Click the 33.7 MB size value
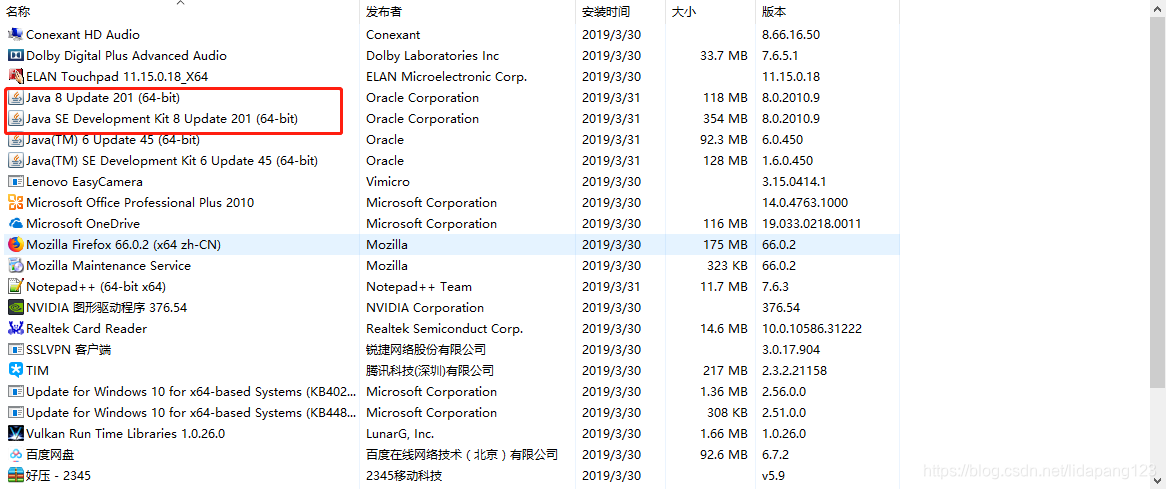The image size is (1166, 489). pyautogui.click(x=724, y=55)
